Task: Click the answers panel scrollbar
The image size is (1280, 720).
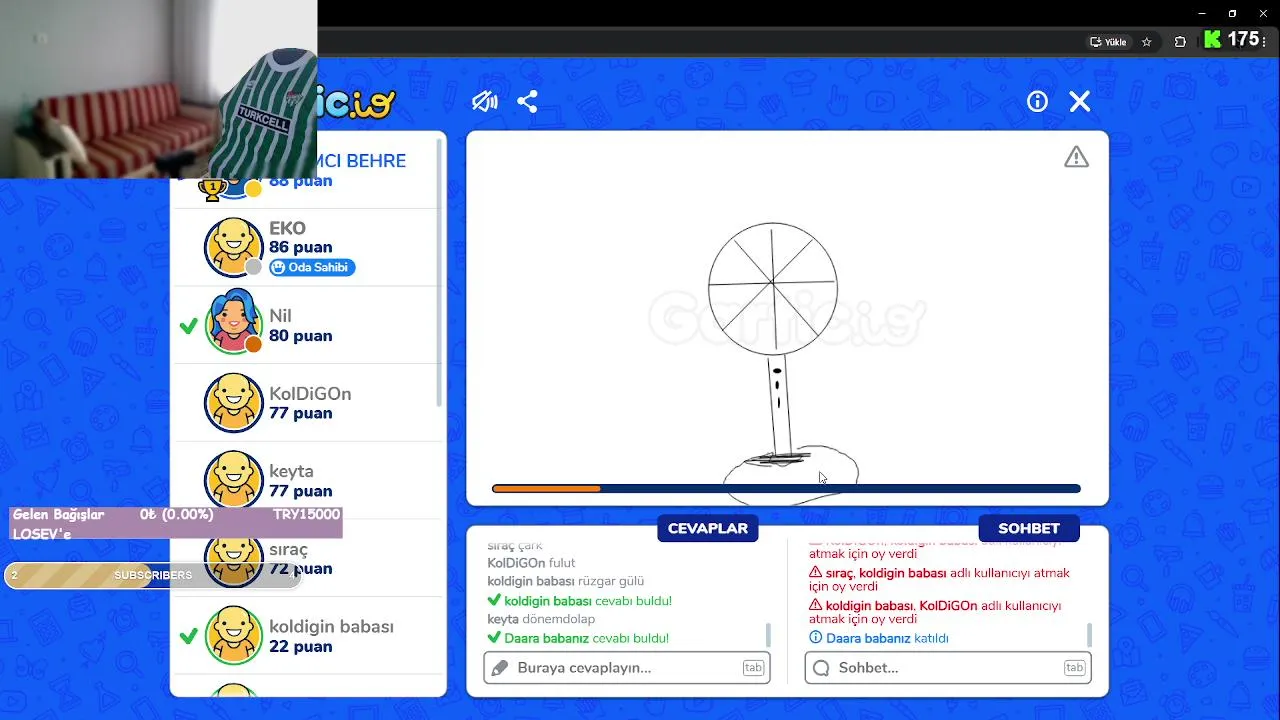Action: tap(768, 634)
